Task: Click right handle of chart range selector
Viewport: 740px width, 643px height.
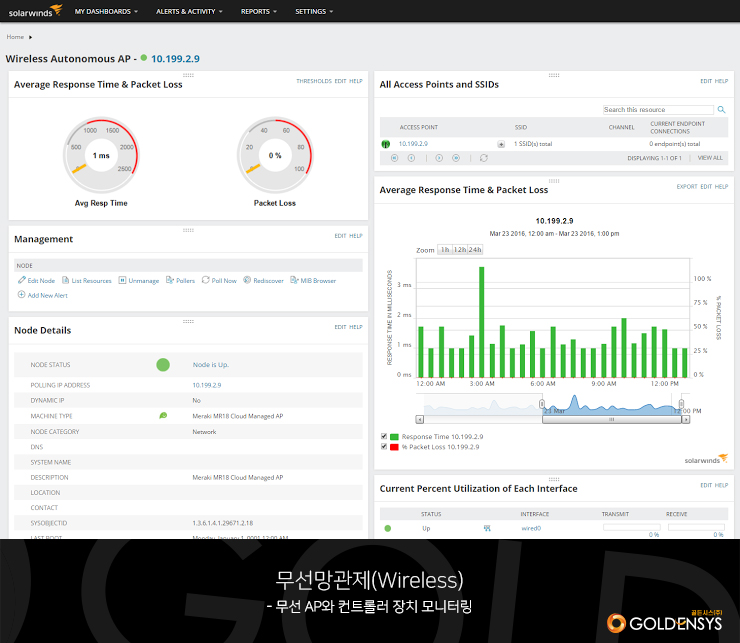Action: [681, 404]
